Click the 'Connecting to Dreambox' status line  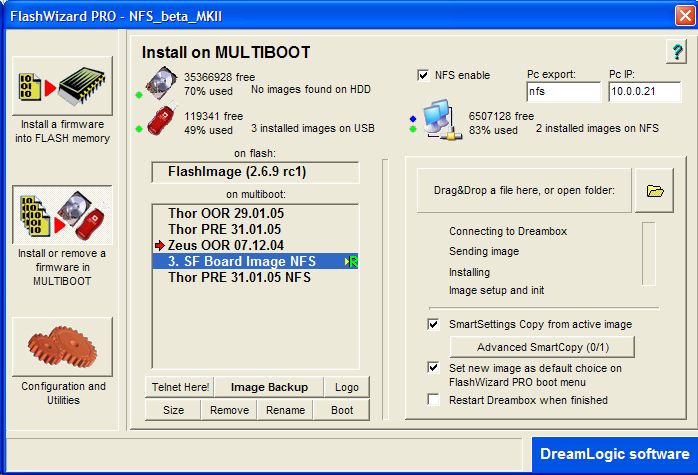pyautogui.click(x=508, y=231)
